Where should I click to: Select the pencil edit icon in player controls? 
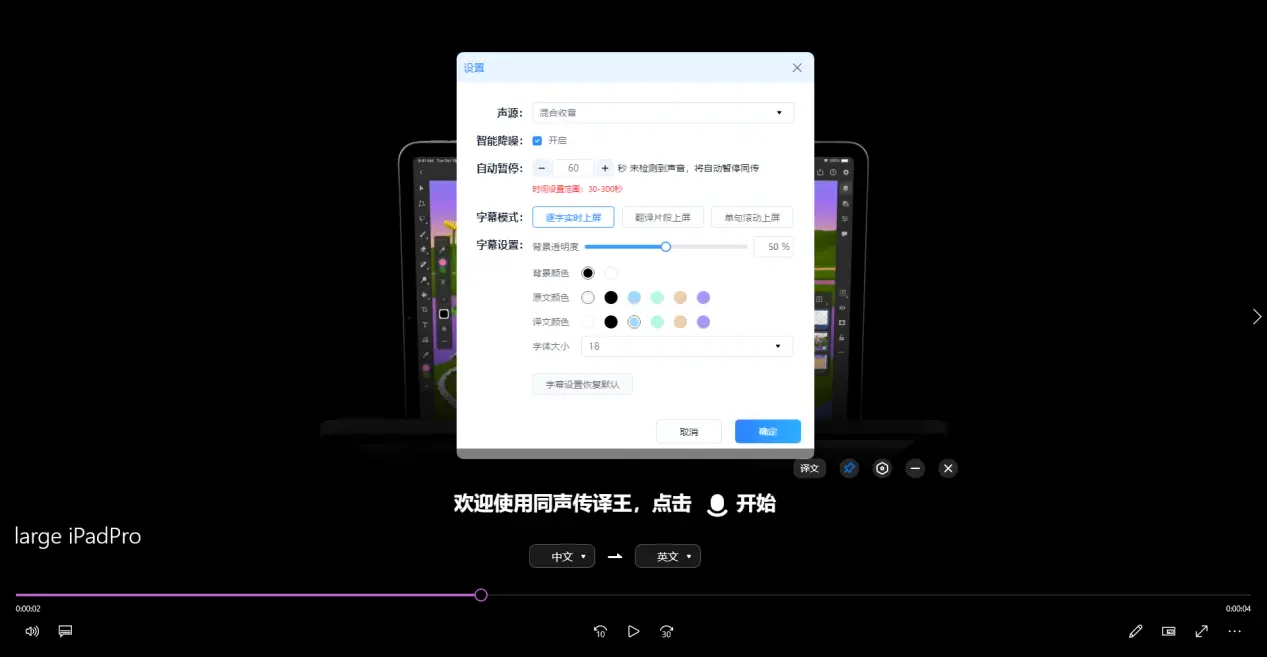[x=1135, y=631]
